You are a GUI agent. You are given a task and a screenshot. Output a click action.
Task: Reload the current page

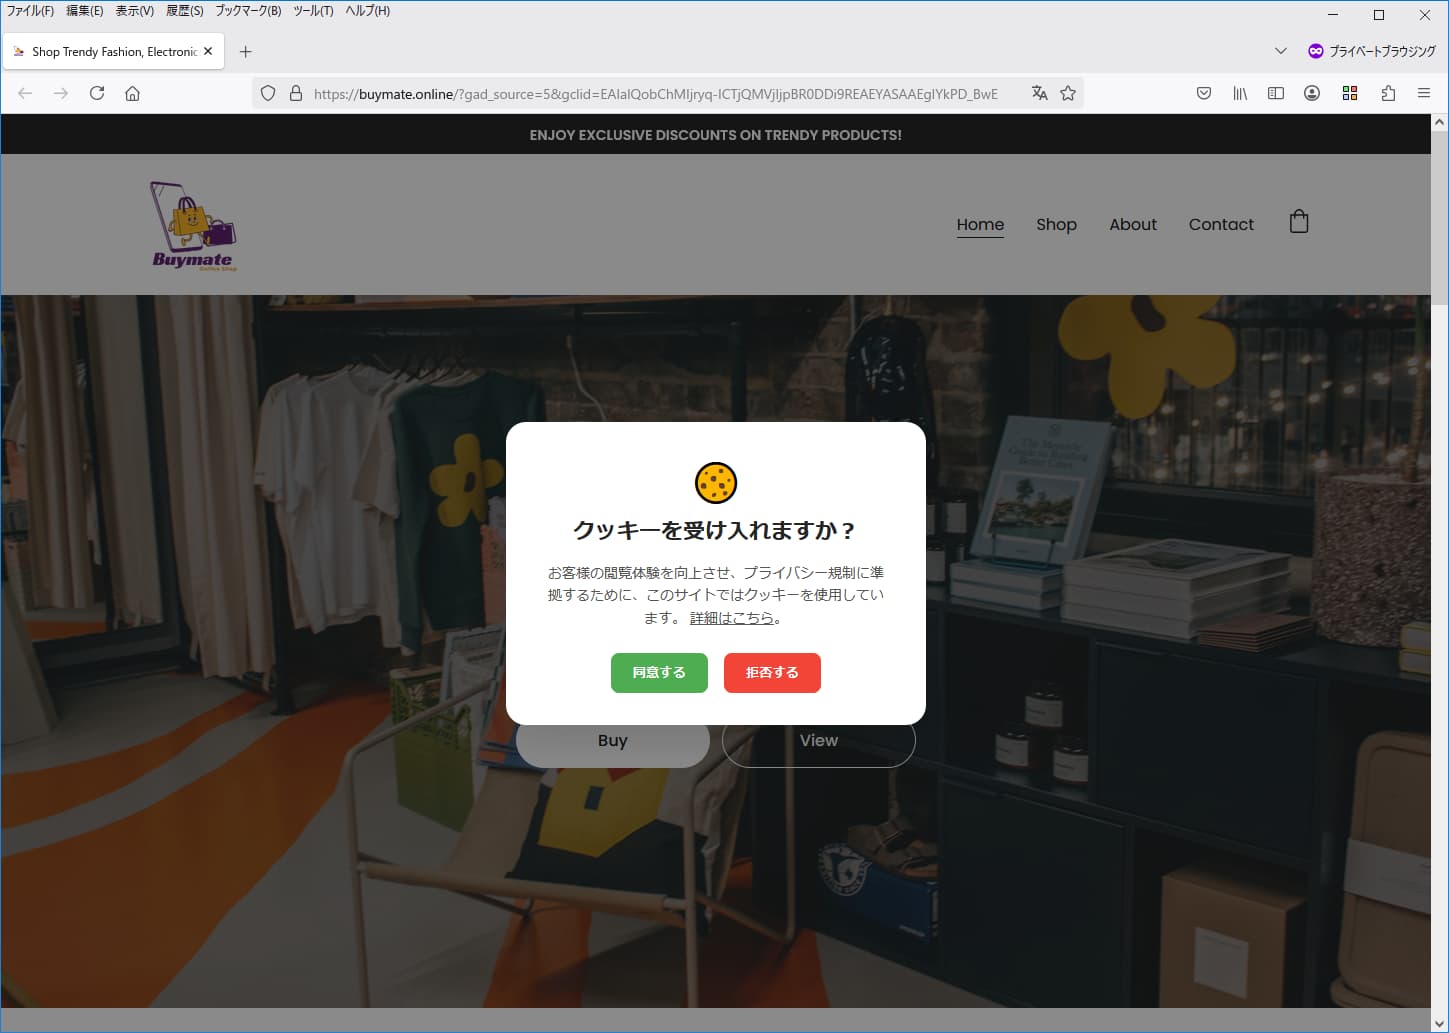tap(97, 93)
